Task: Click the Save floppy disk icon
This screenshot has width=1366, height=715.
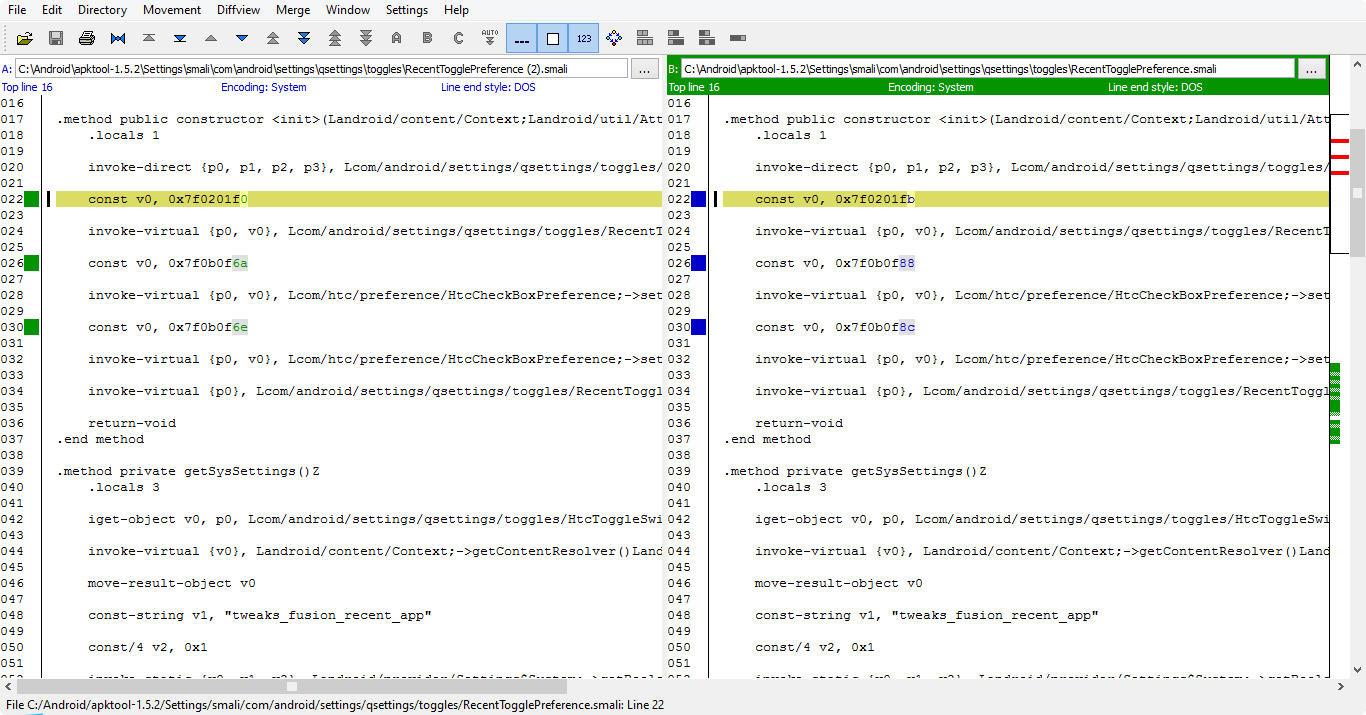Action: point(56,38)
